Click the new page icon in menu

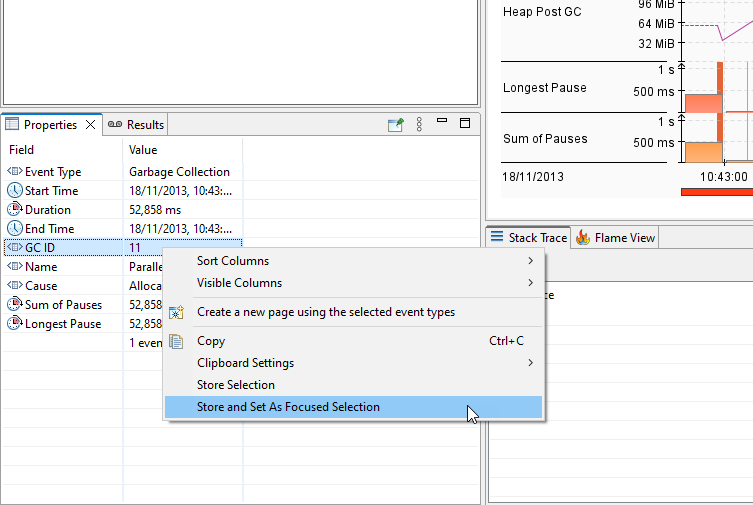point(177,312)
